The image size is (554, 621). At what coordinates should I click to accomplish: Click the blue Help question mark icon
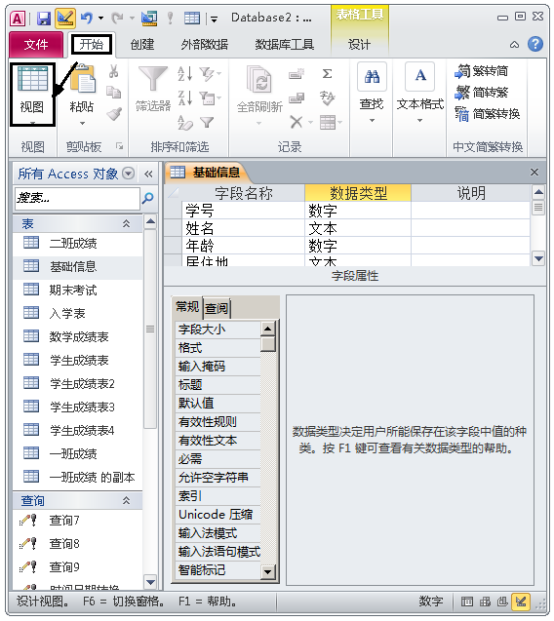(x=535, y=44)
